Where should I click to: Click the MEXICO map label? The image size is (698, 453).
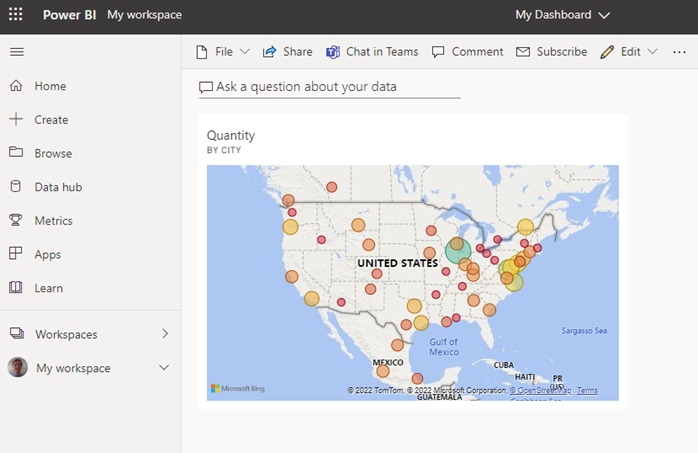coord(388,363)
